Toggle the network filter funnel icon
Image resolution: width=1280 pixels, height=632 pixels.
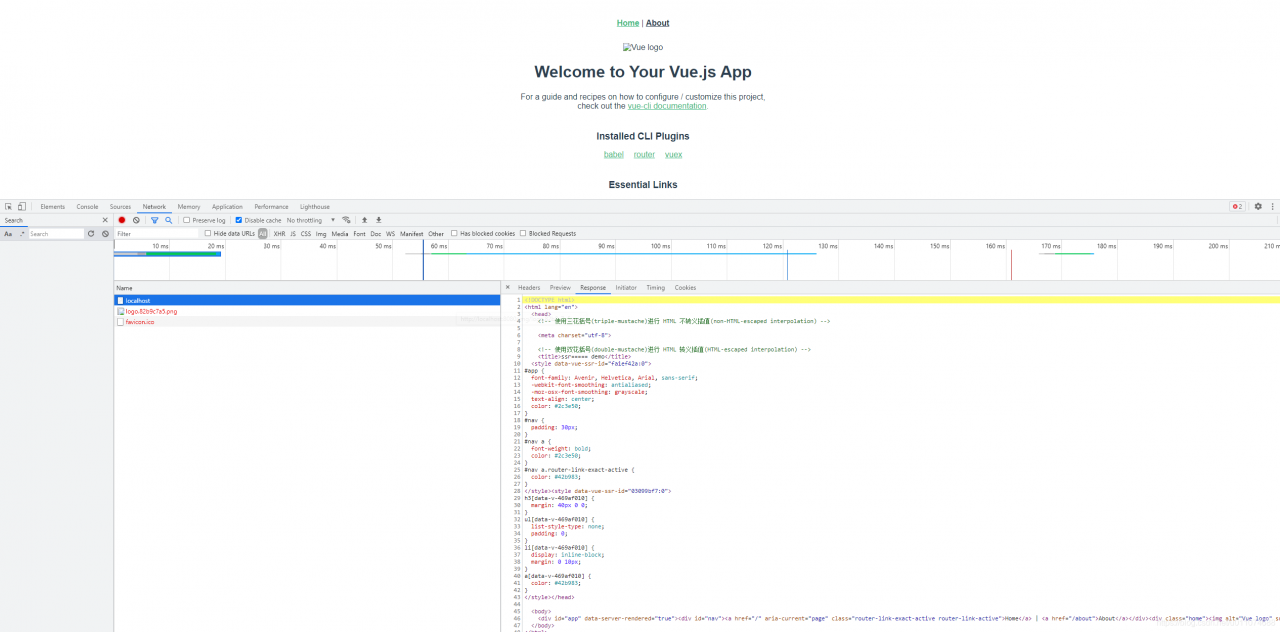tap(154, 220)
